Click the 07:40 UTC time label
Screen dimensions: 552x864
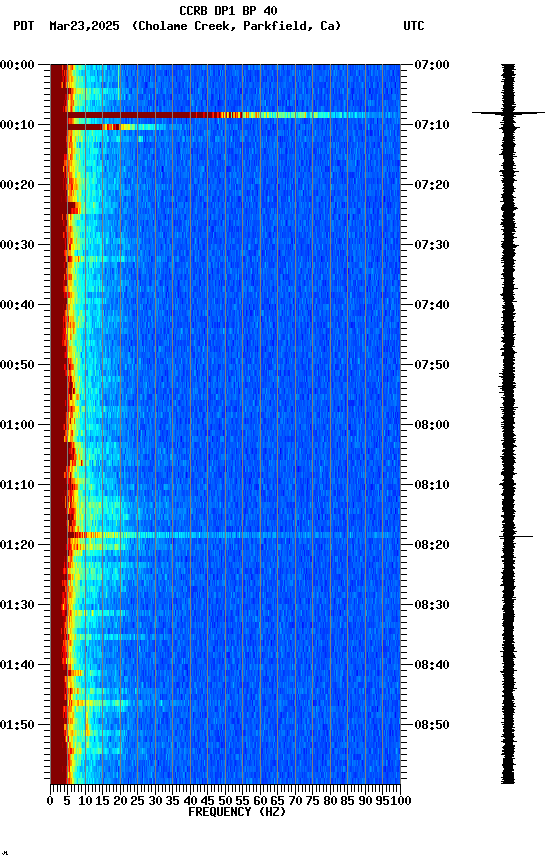click(432, 305)
